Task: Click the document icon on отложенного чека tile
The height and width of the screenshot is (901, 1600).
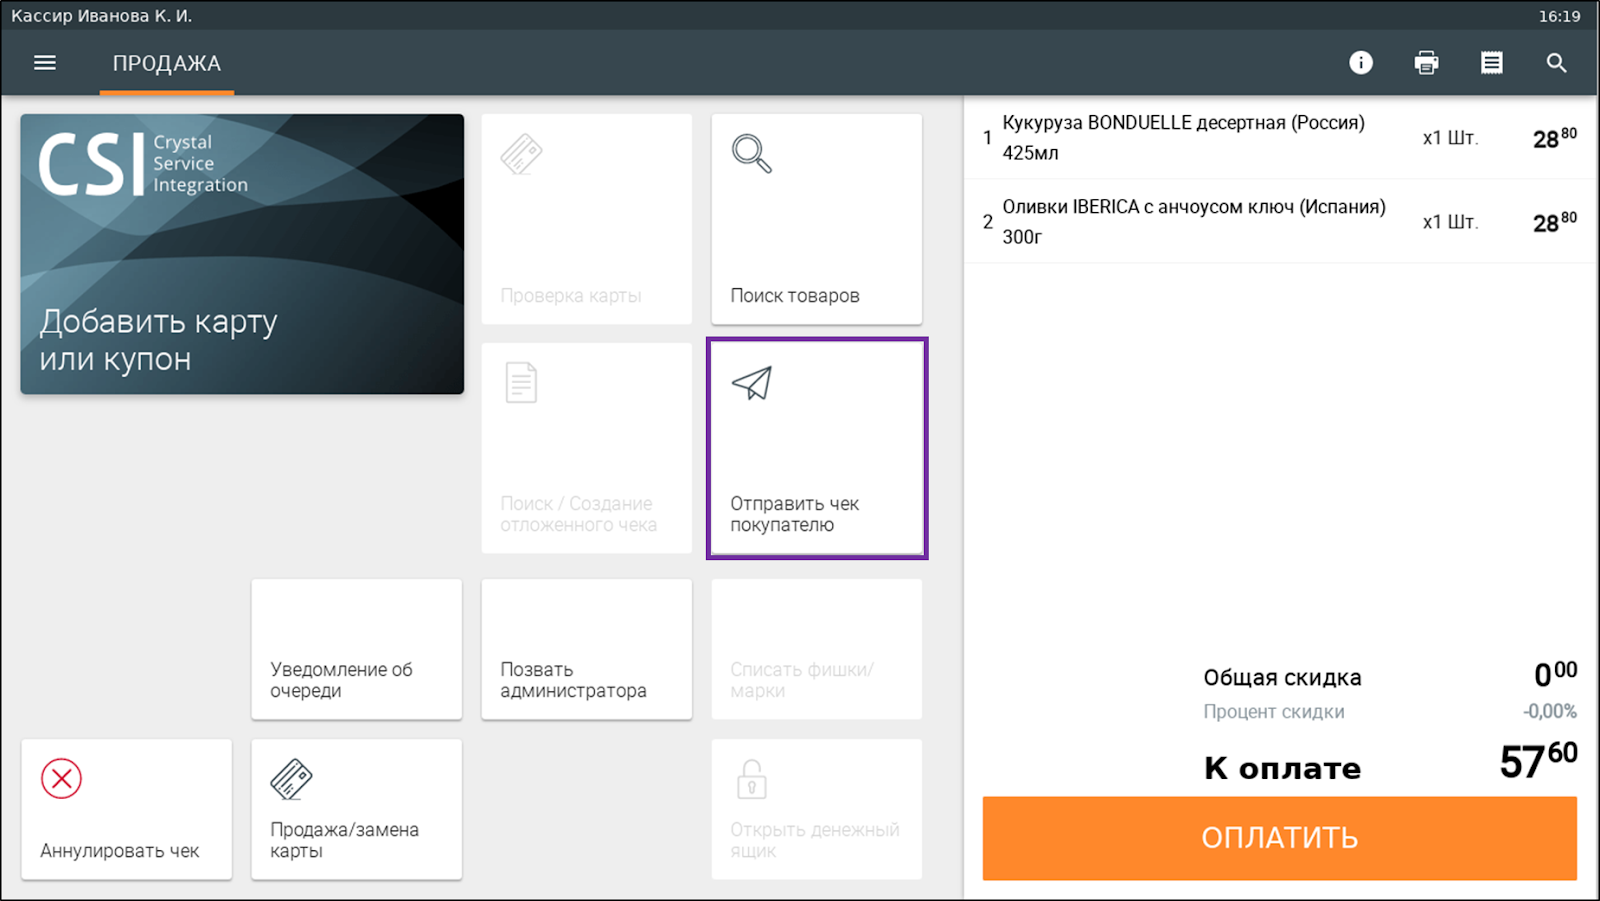Action: pos(521,383)
